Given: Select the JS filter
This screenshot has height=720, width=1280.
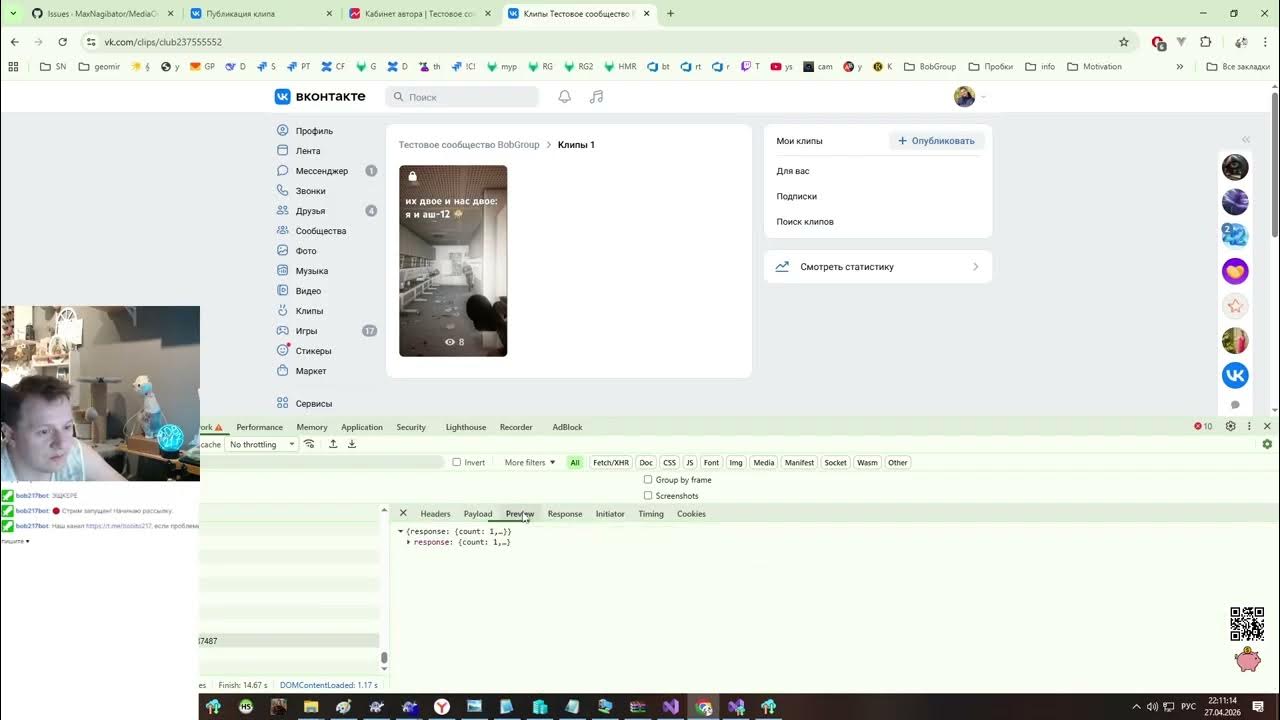Looking at the screenshot, I should [x=690, y=463].
